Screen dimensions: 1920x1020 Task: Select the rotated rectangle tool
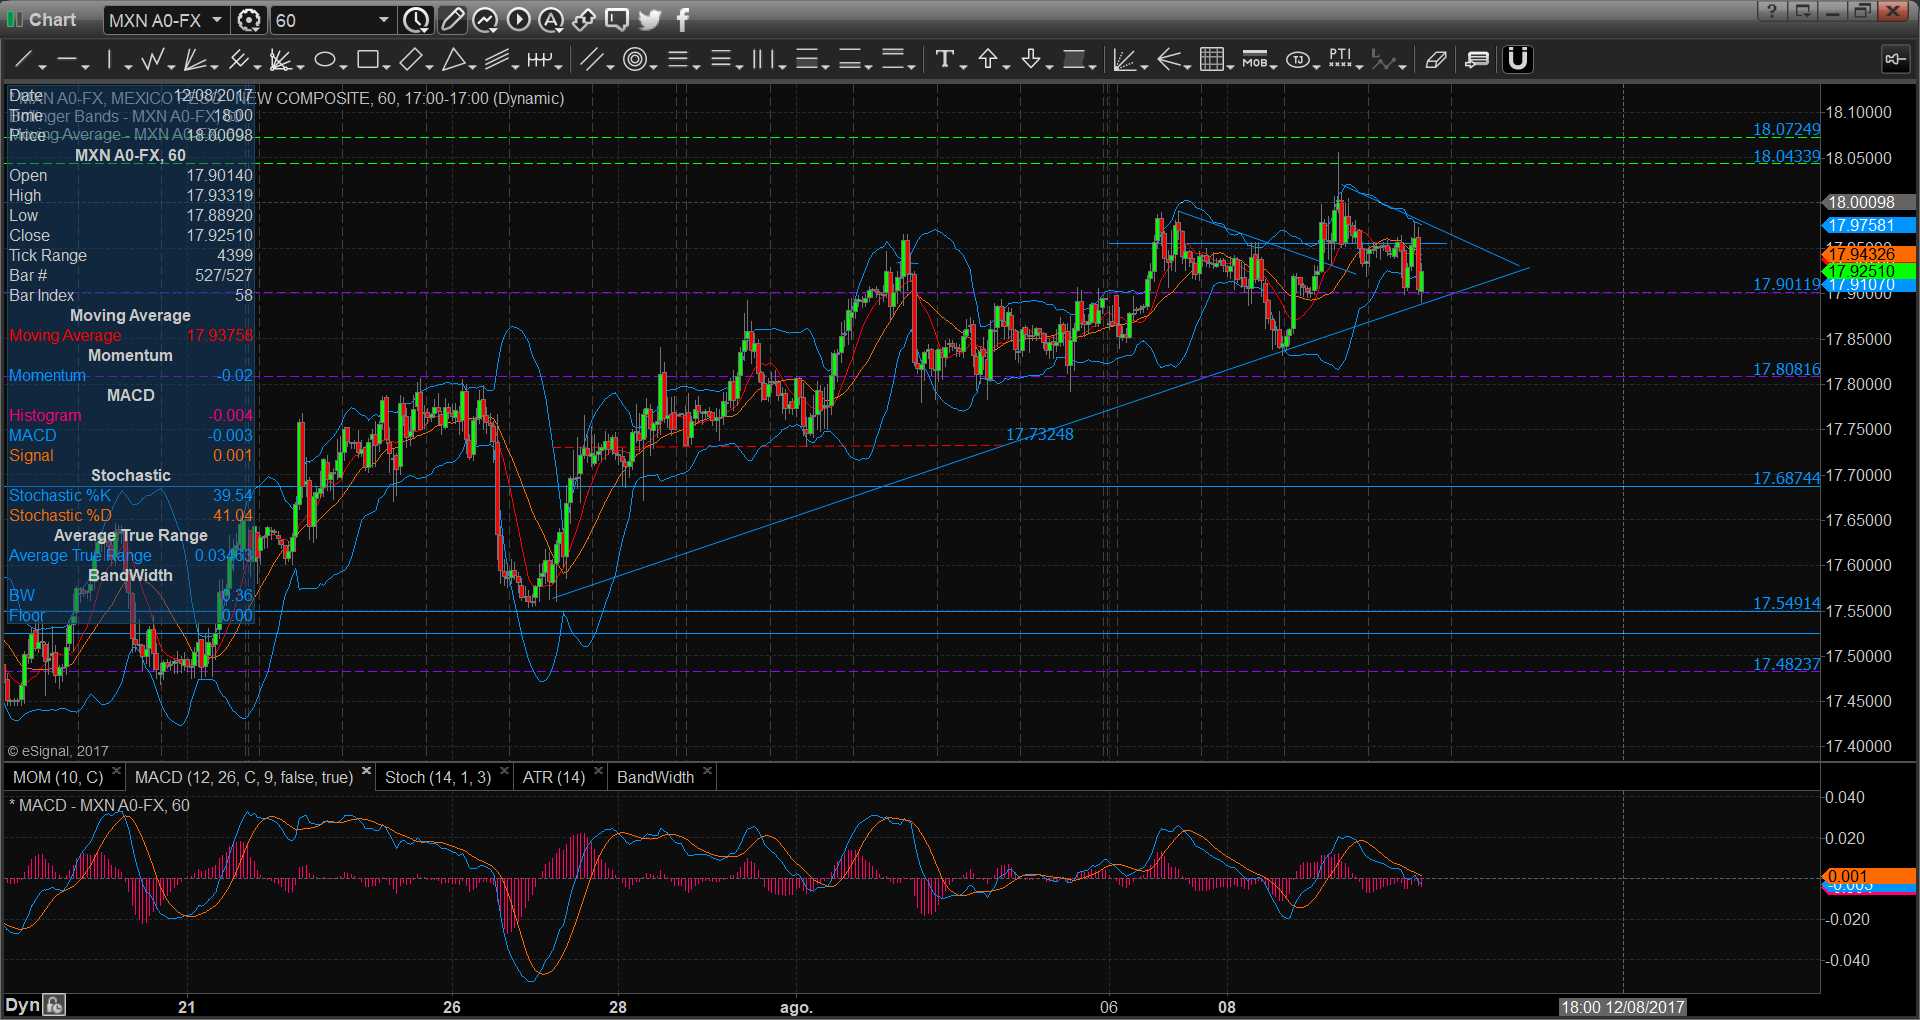point(410,60)
